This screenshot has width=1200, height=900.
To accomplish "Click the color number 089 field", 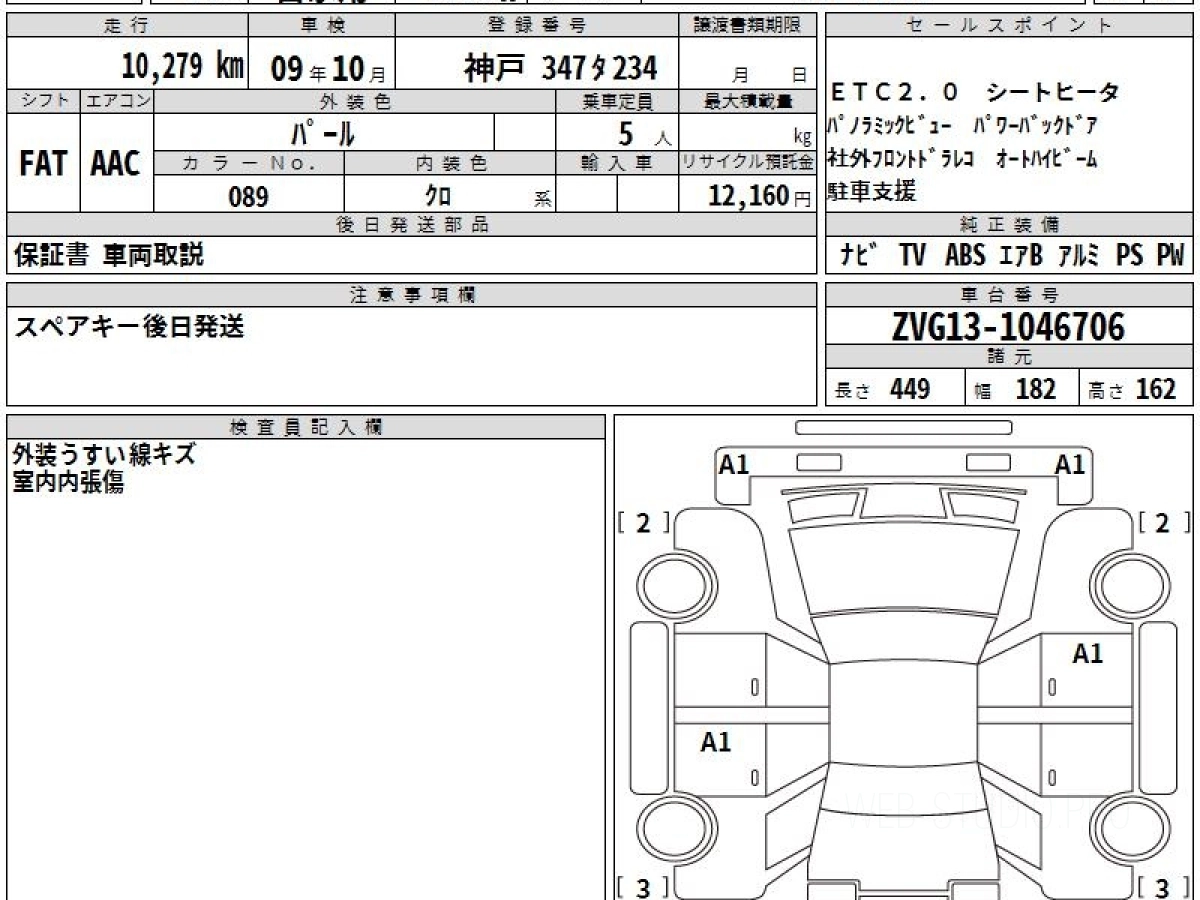I will 248,197.
